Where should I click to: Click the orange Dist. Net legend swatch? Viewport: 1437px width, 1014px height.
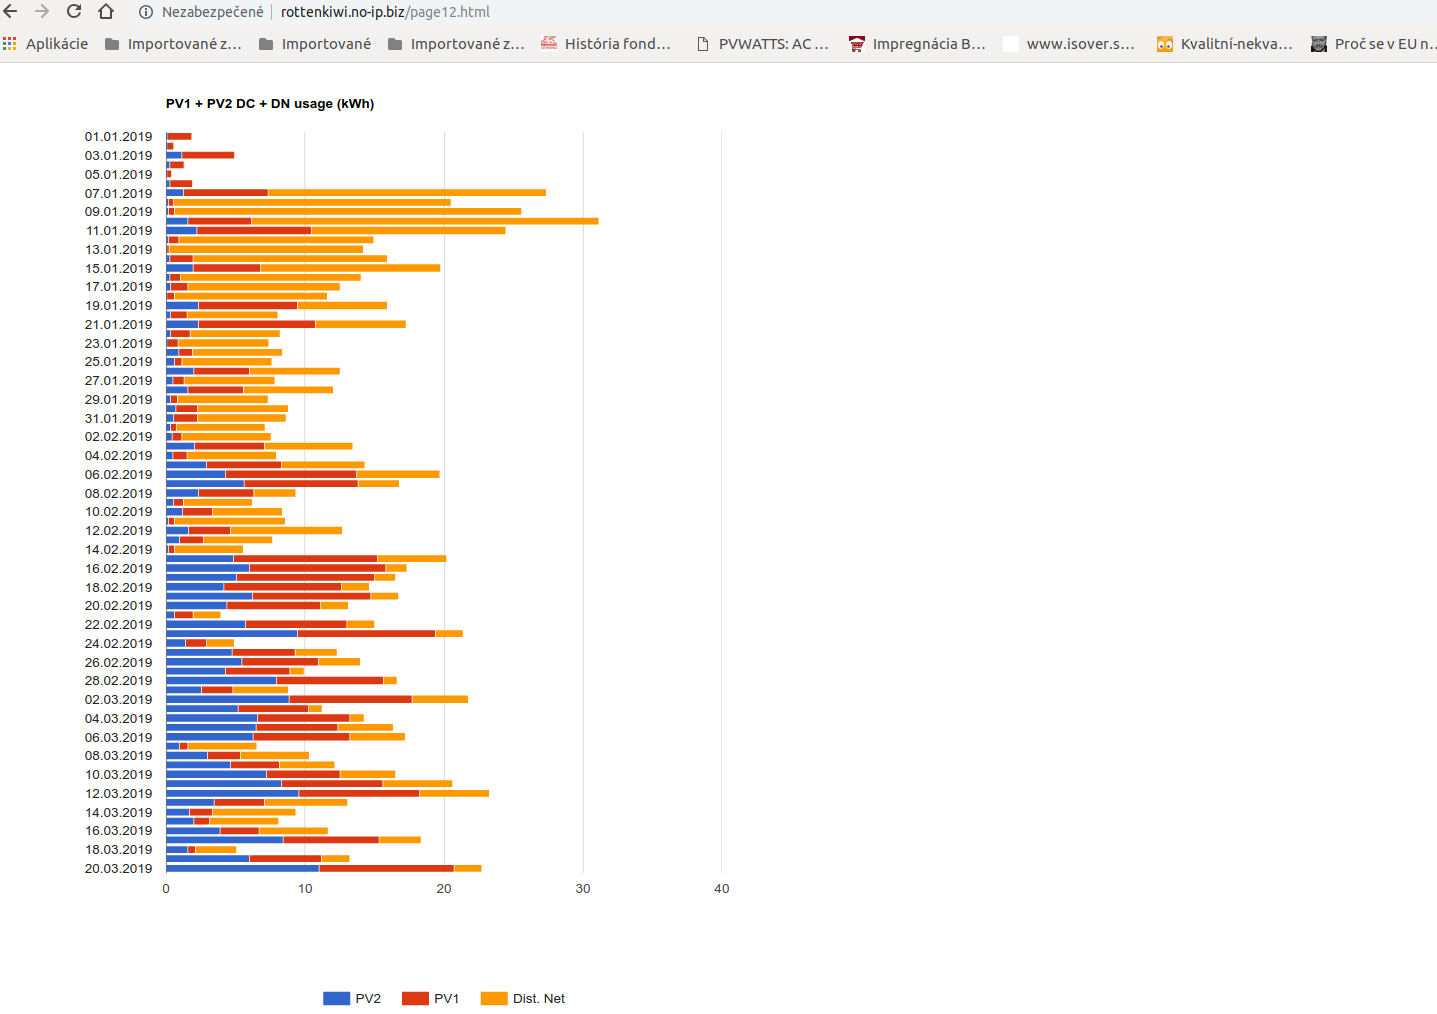coord(494,998)
